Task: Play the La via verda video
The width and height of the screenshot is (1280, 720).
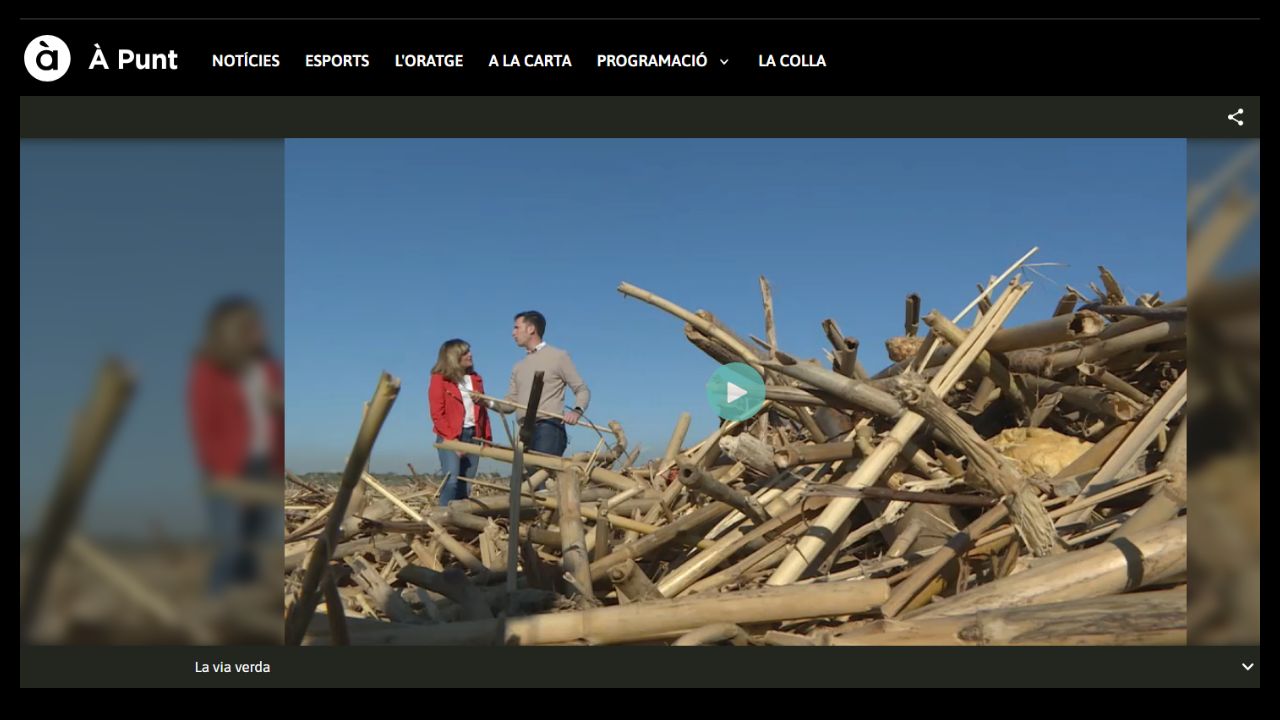Action: (736, 392)
